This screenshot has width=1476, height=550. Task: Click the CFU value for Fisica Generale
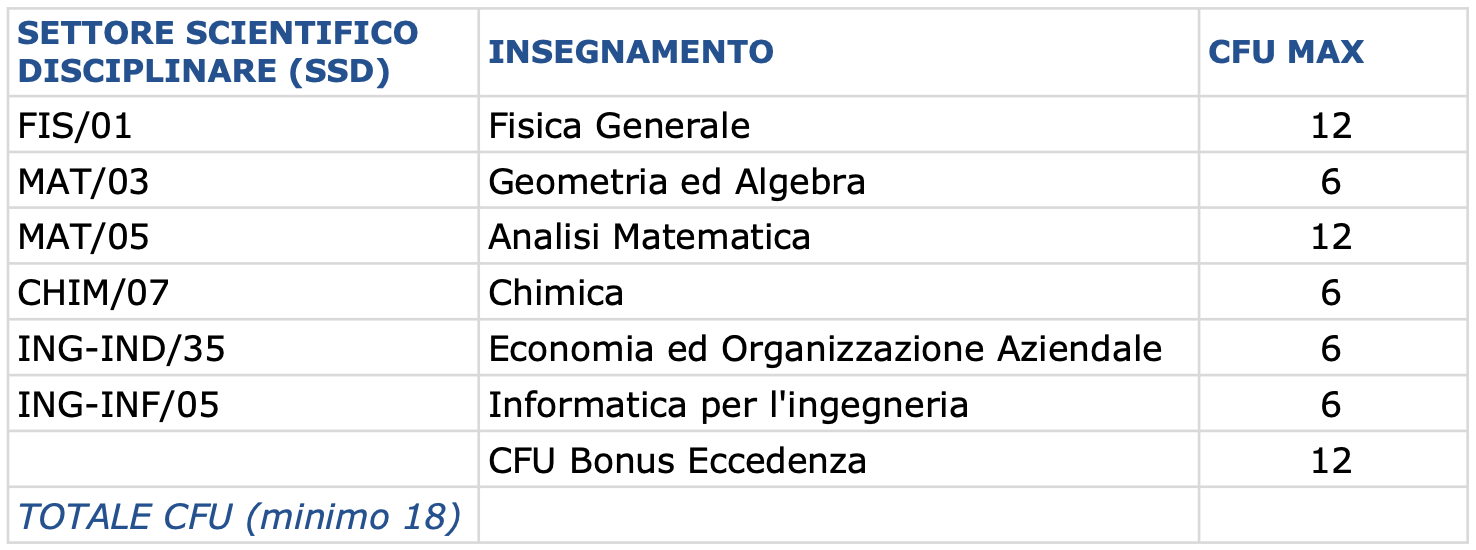[x=1332, y=125]
